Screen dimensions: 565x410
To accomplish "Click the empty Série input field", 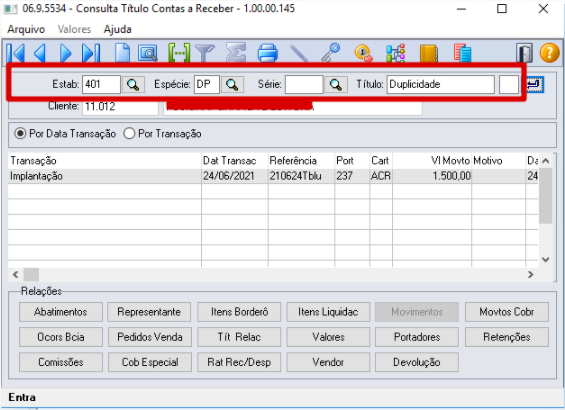I will tap(304, 85).
